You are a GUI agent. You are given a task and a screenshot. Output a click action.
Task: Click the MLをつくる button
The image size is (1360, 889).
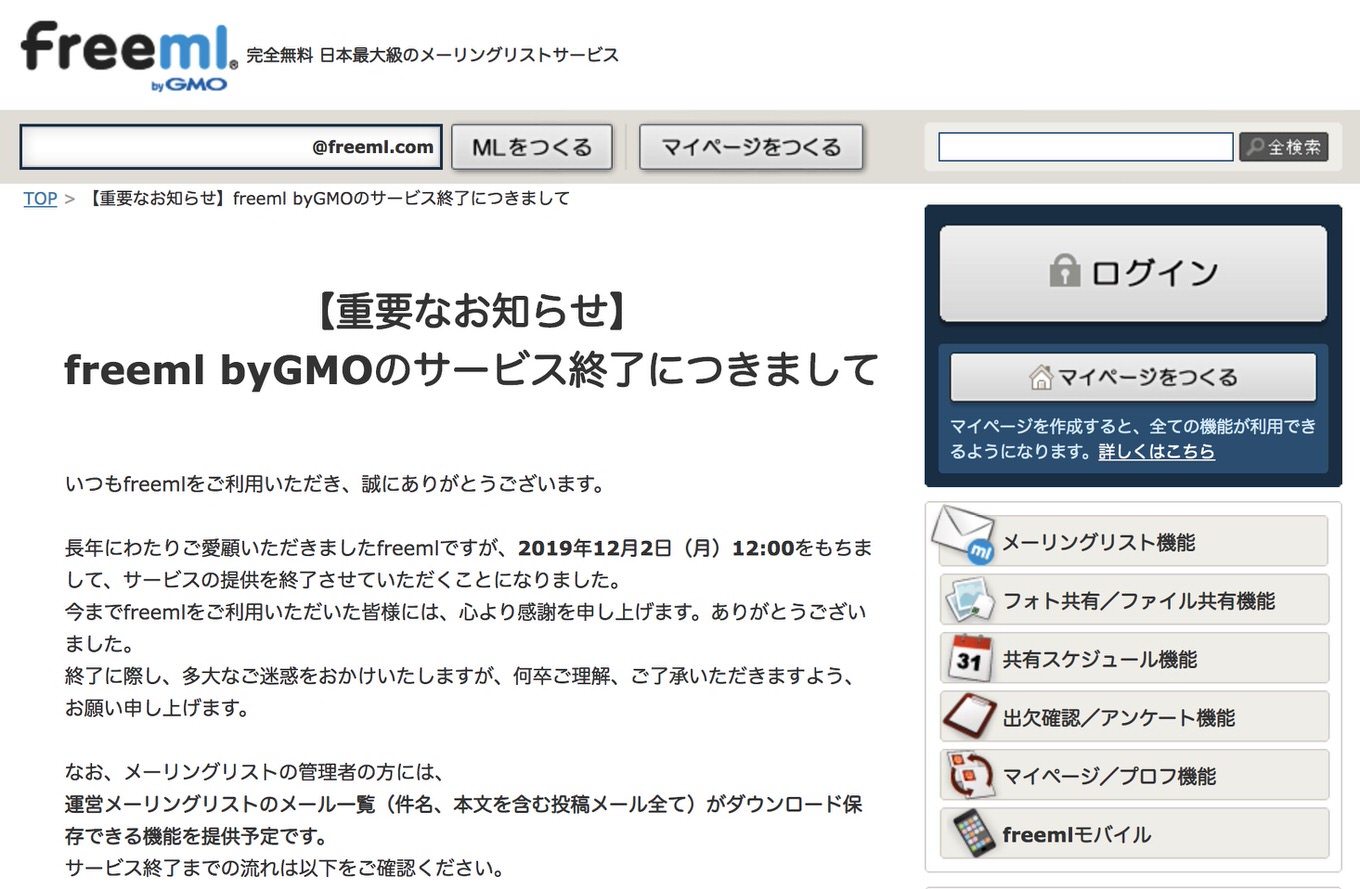pyautogui.click(x=532, y=147)
